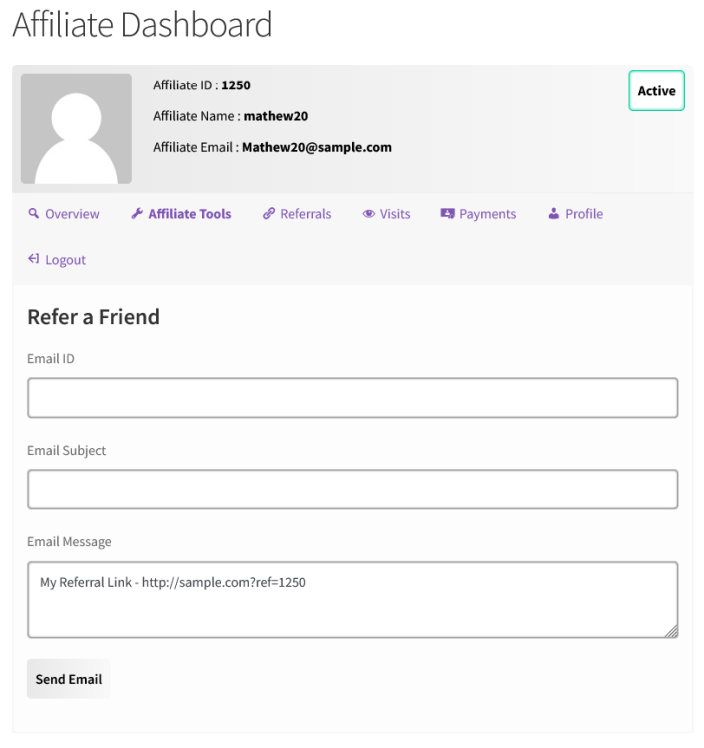Open the Profile tab
The image size is (704, 748).
click(x=584, y=214)
